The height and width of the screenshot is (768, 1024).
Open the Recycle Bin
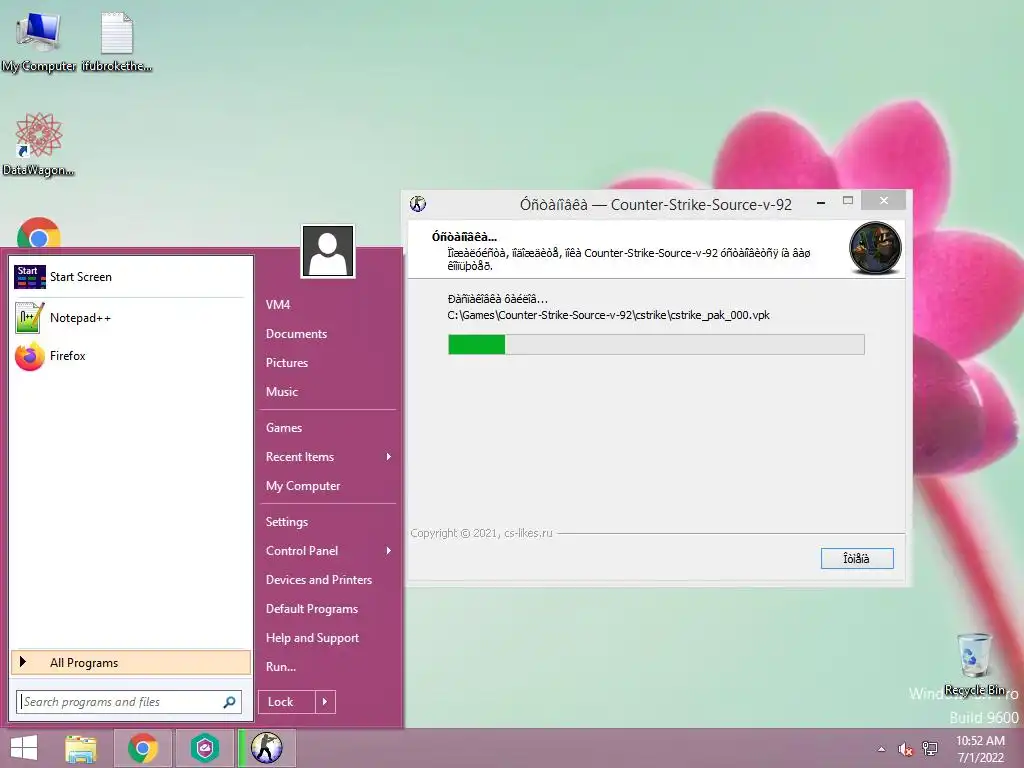point(974,664)
